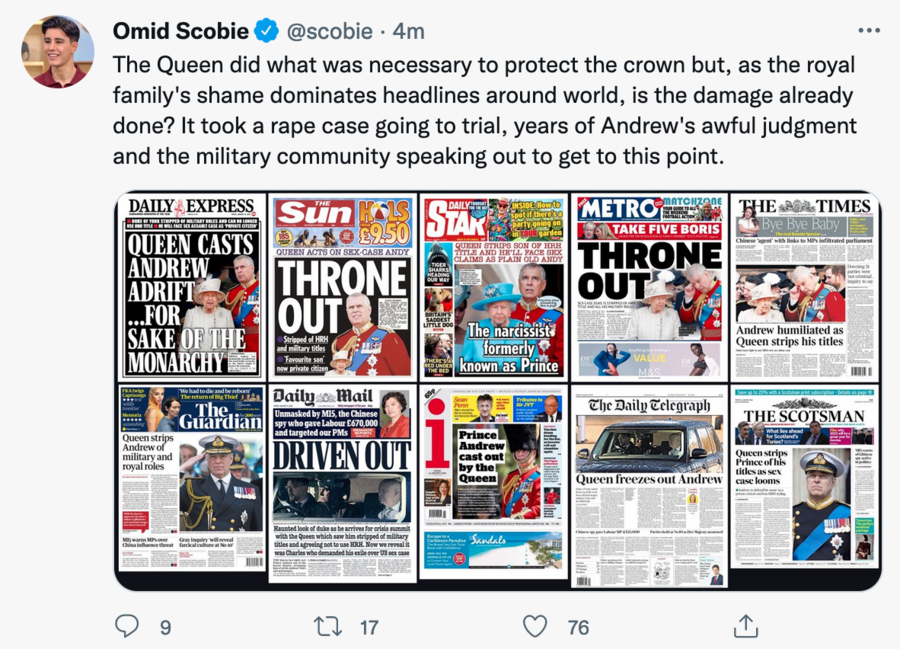Open the i newspaper front page
Image resolution: width=900 pixels, height=649 pixels.
(494, 481)
